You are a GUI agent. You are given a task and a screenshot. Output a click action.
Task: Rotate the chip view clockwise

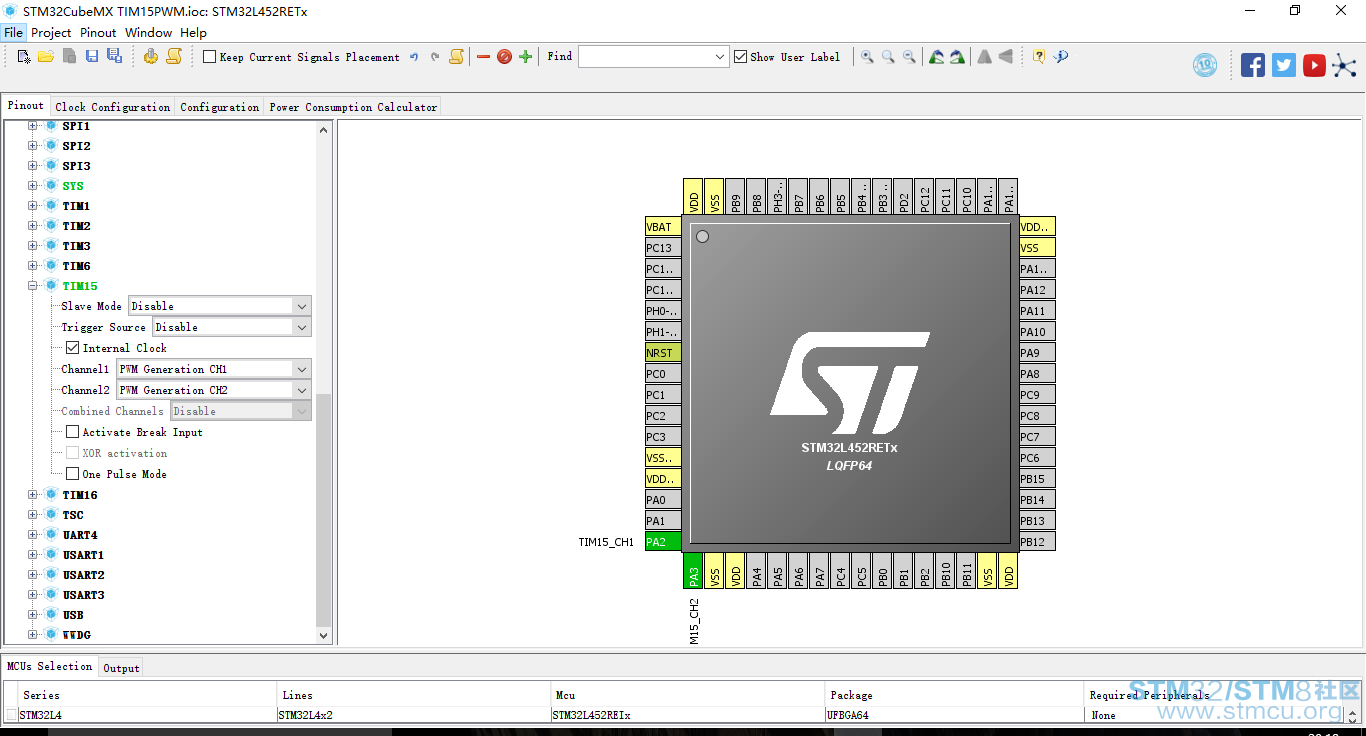957,57
